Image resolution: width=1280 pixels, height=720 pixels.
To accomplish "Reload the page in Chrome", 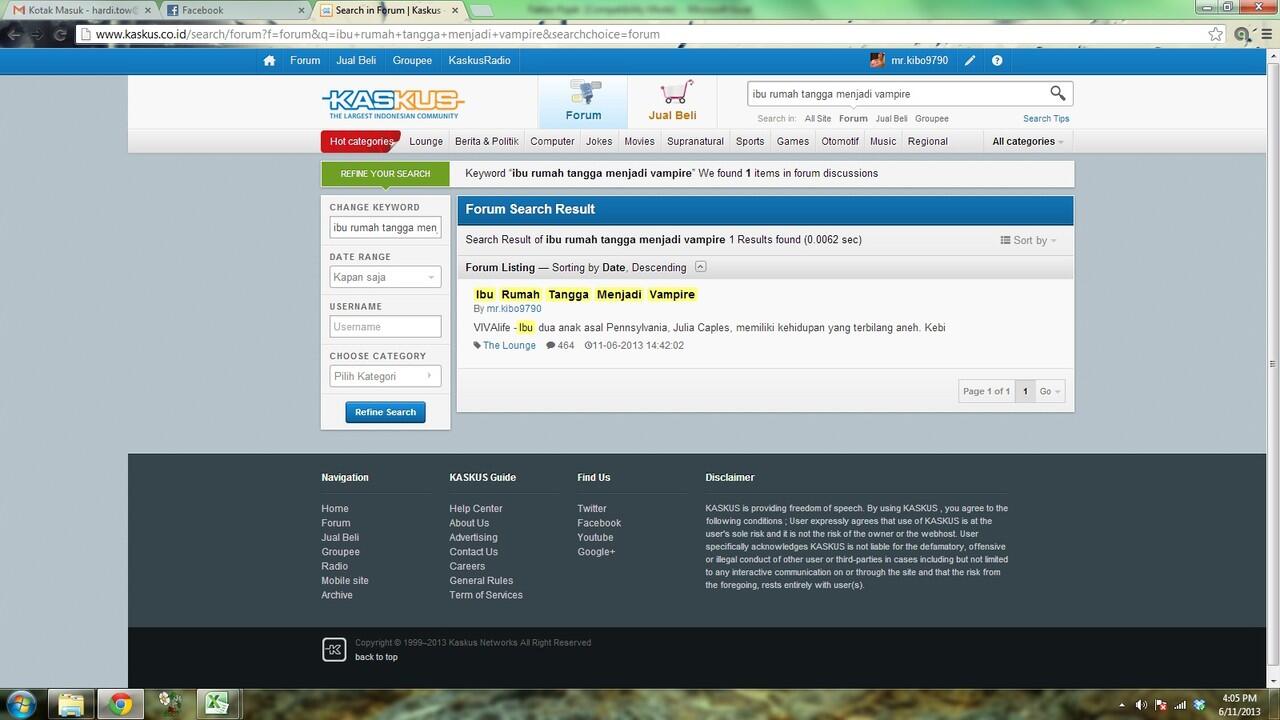I will click(61, 34).
